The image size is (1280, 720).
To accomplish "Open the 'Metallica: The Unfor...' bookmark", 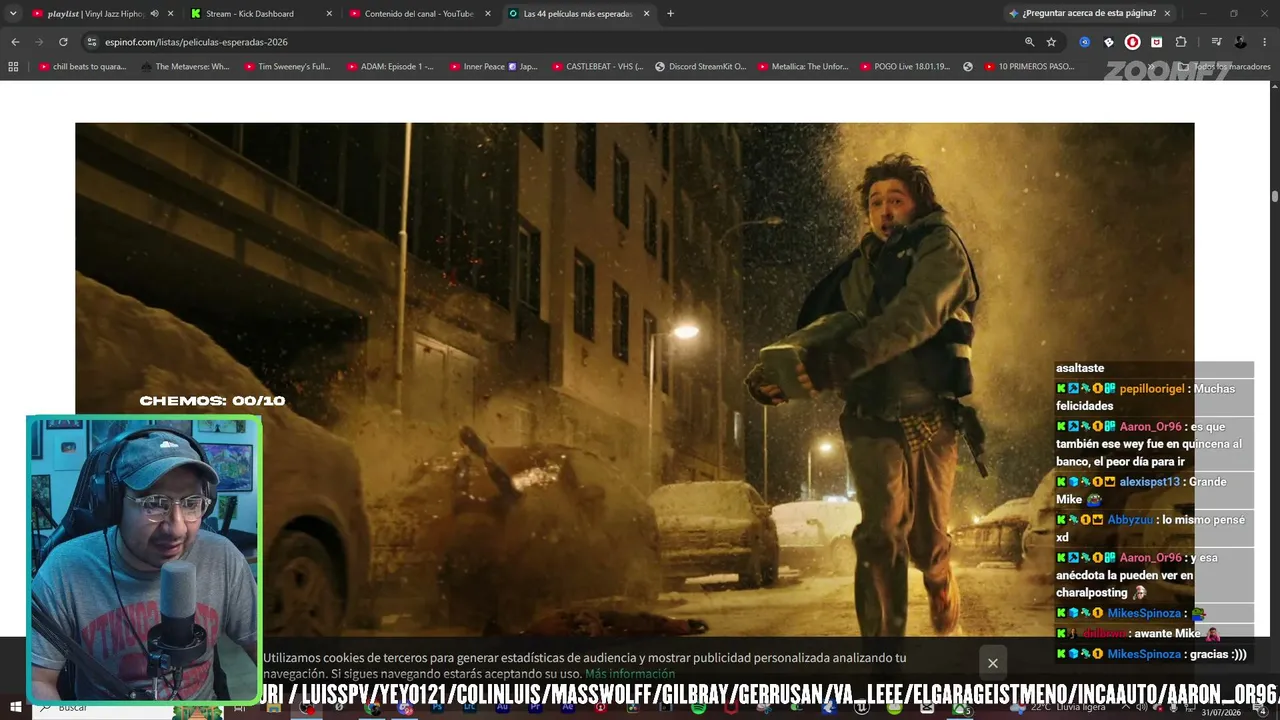I will pos(803,67).
